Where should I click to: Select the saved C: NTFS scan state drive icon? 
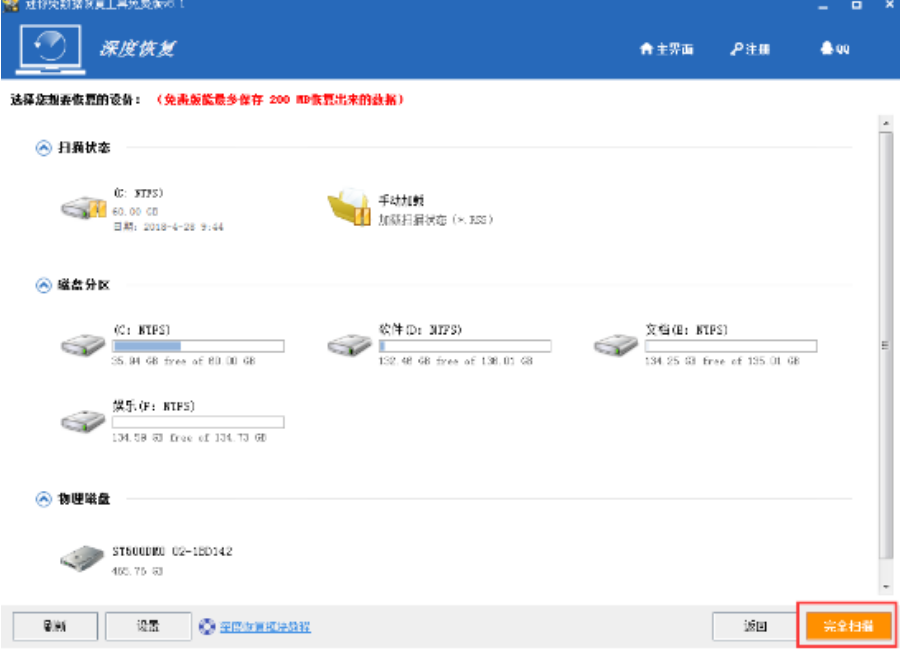click(x=83, y=207)
